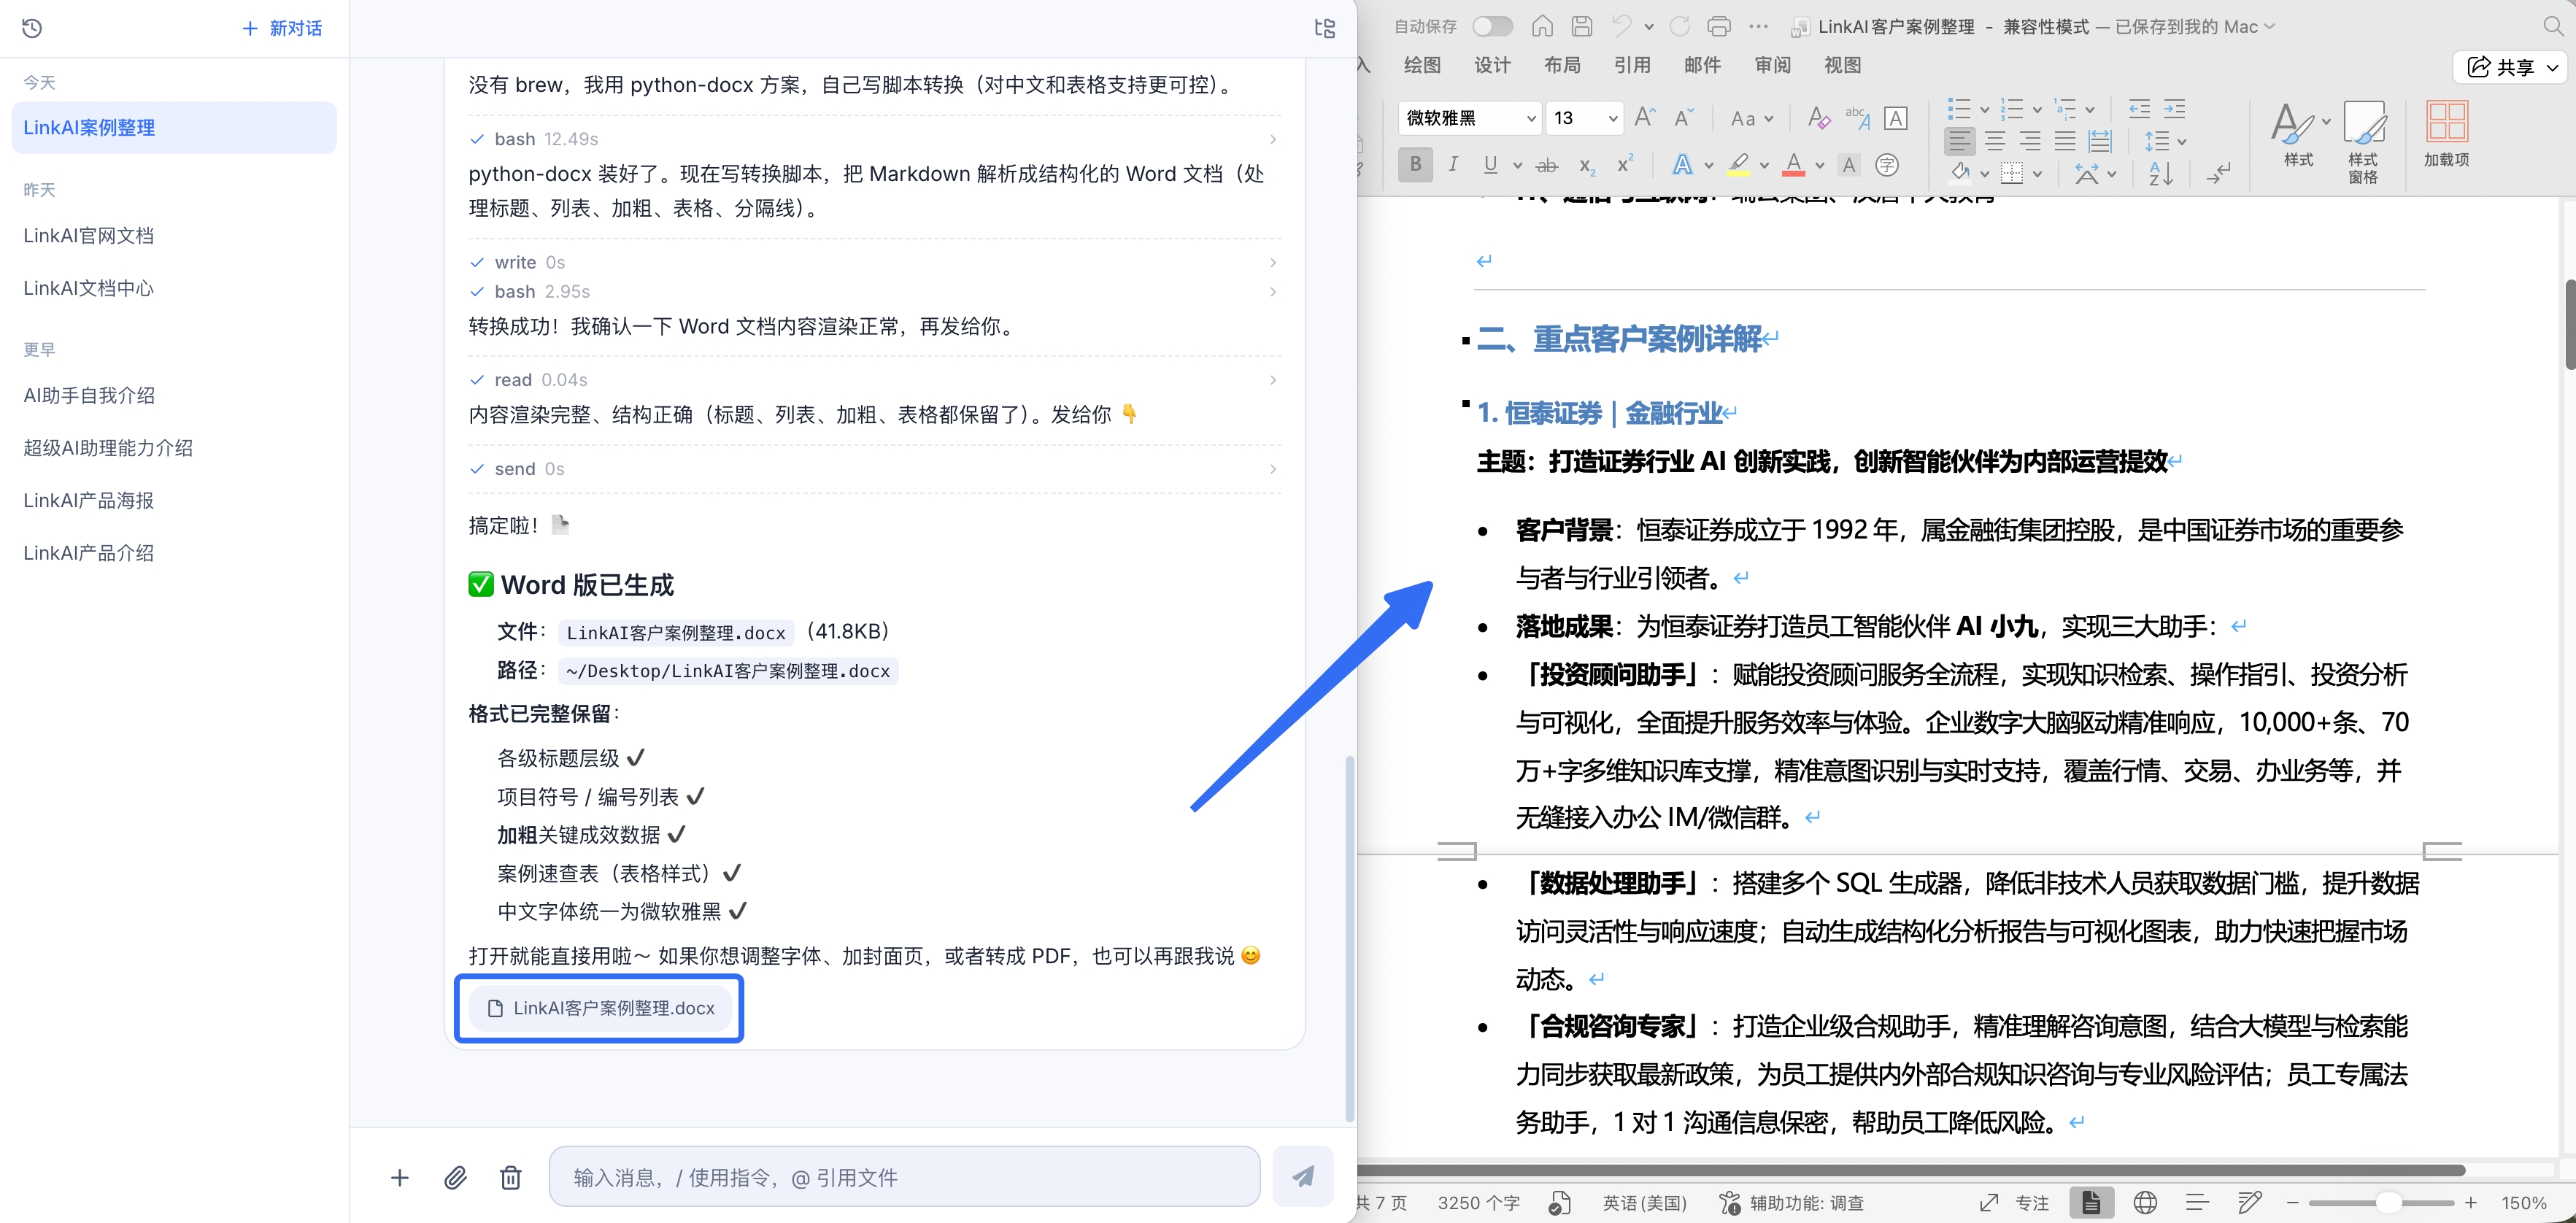This screenshot has height=1223, width=2576.
Task: Expand the write 0s step
Action: 874,262
